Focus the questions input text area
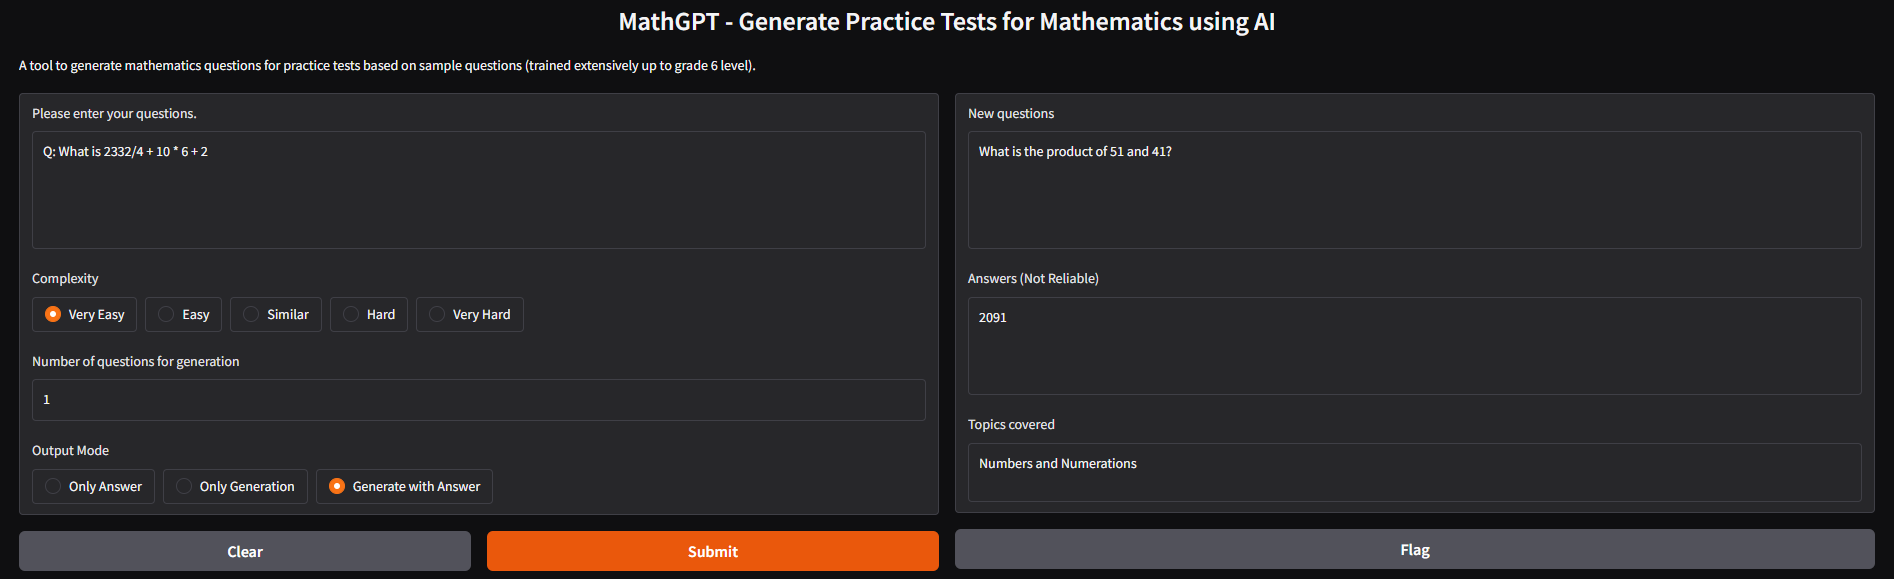 (478, 190)
